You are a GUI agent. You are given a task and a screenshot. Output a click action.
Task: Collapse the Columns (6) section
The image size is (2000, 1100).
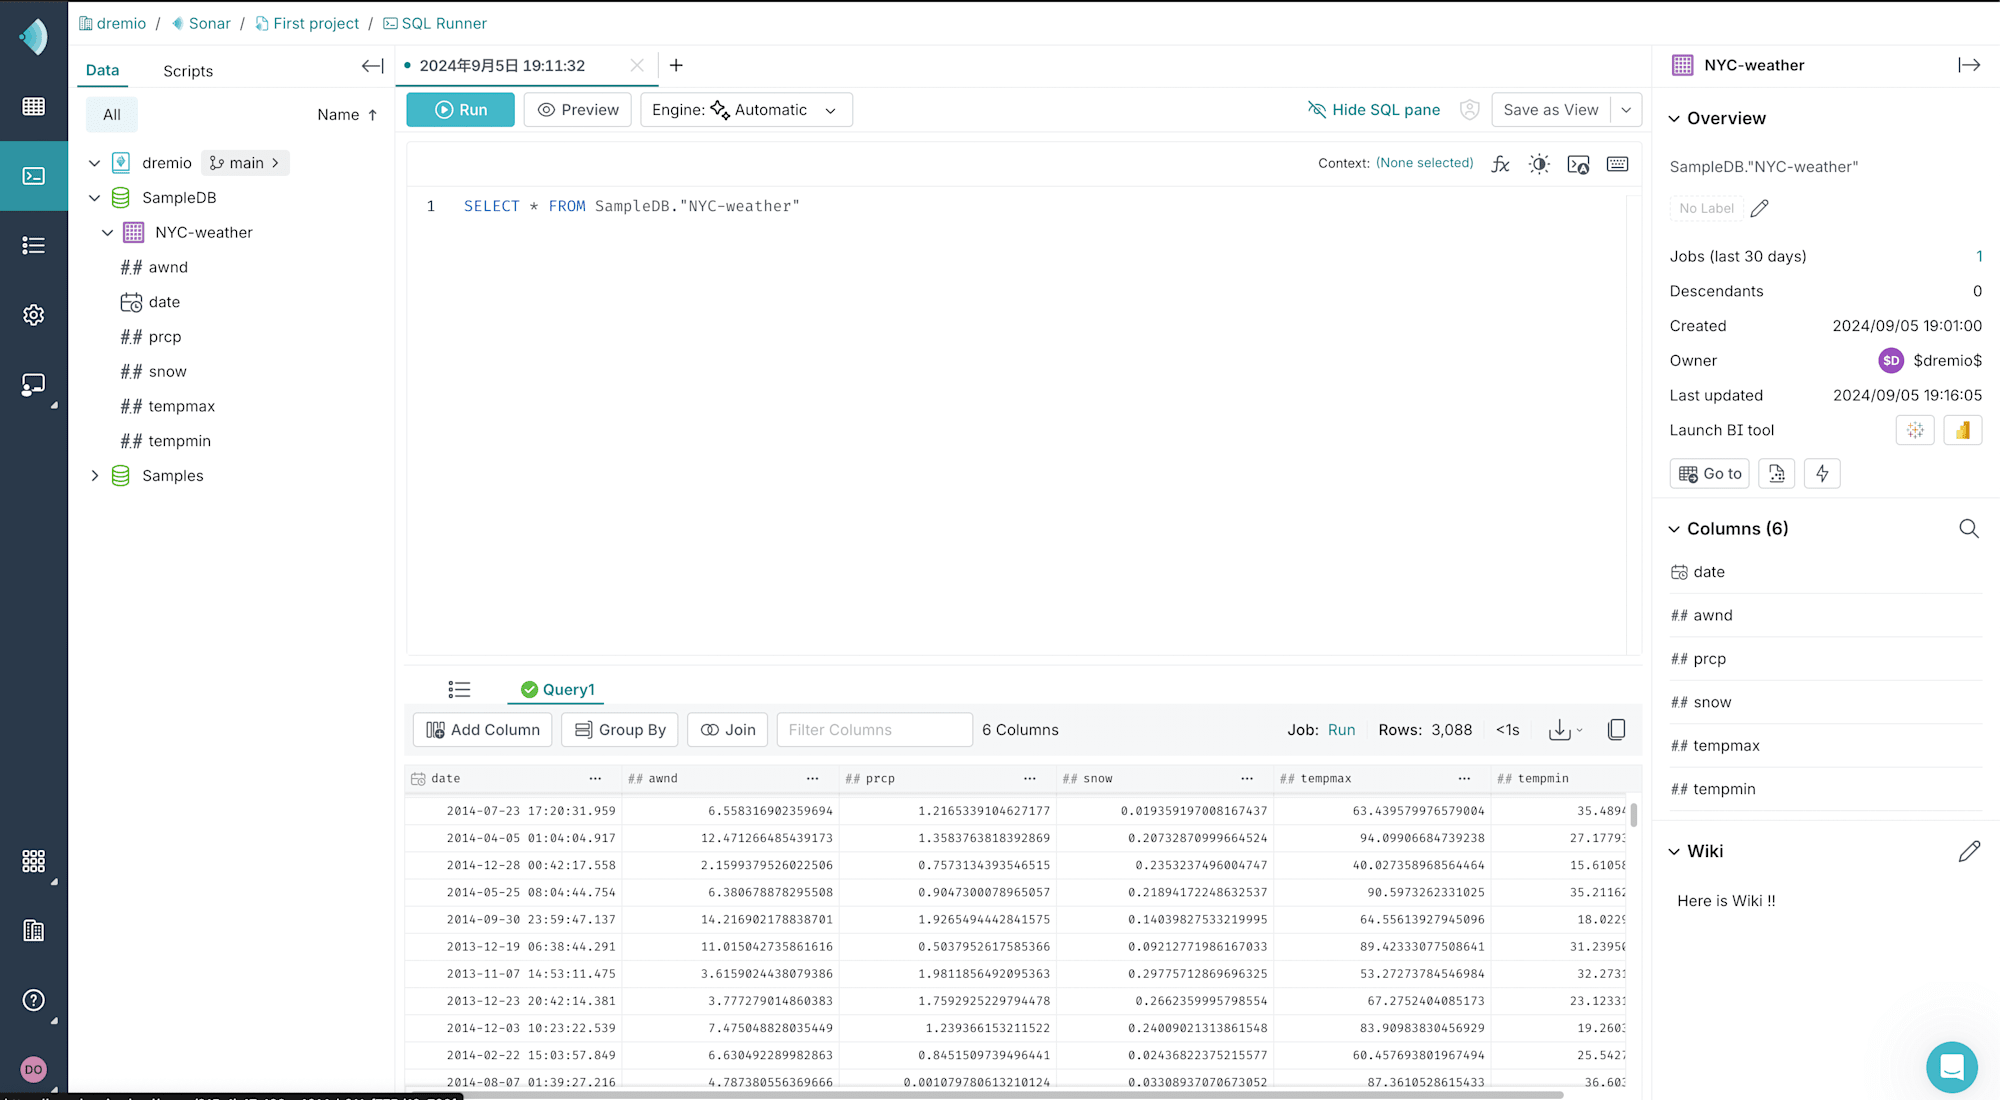[x=1674, y=529]
